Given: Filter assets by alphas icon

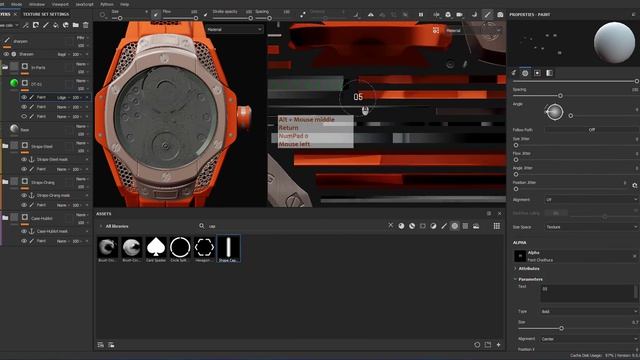Looking at the screenshot, I should pos(455,226).
